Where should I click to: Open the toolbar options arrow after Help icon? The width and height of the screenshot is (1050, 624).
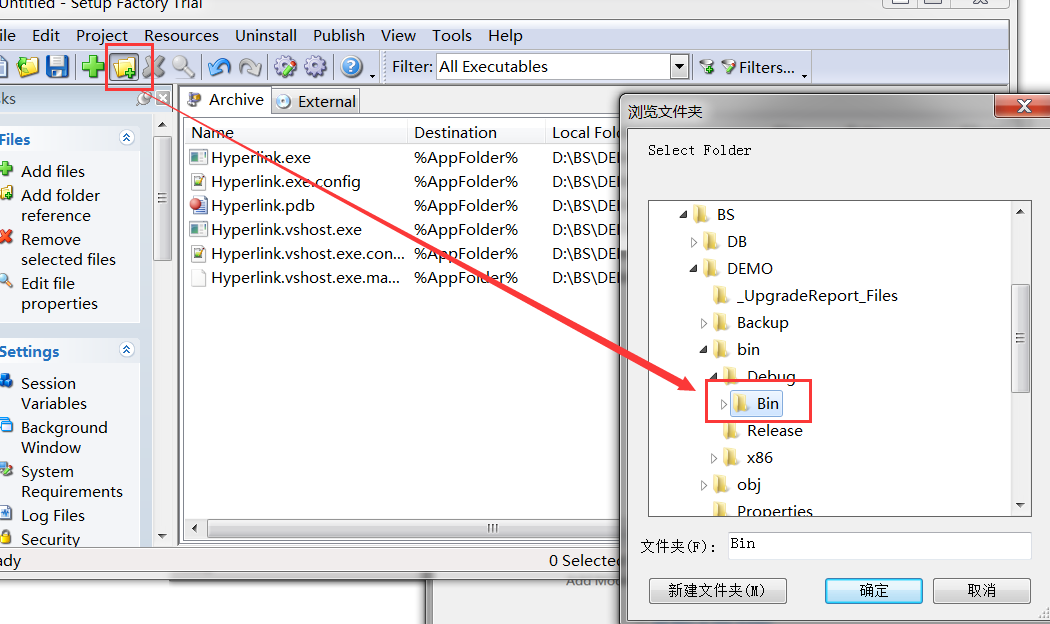coord(372,75)
